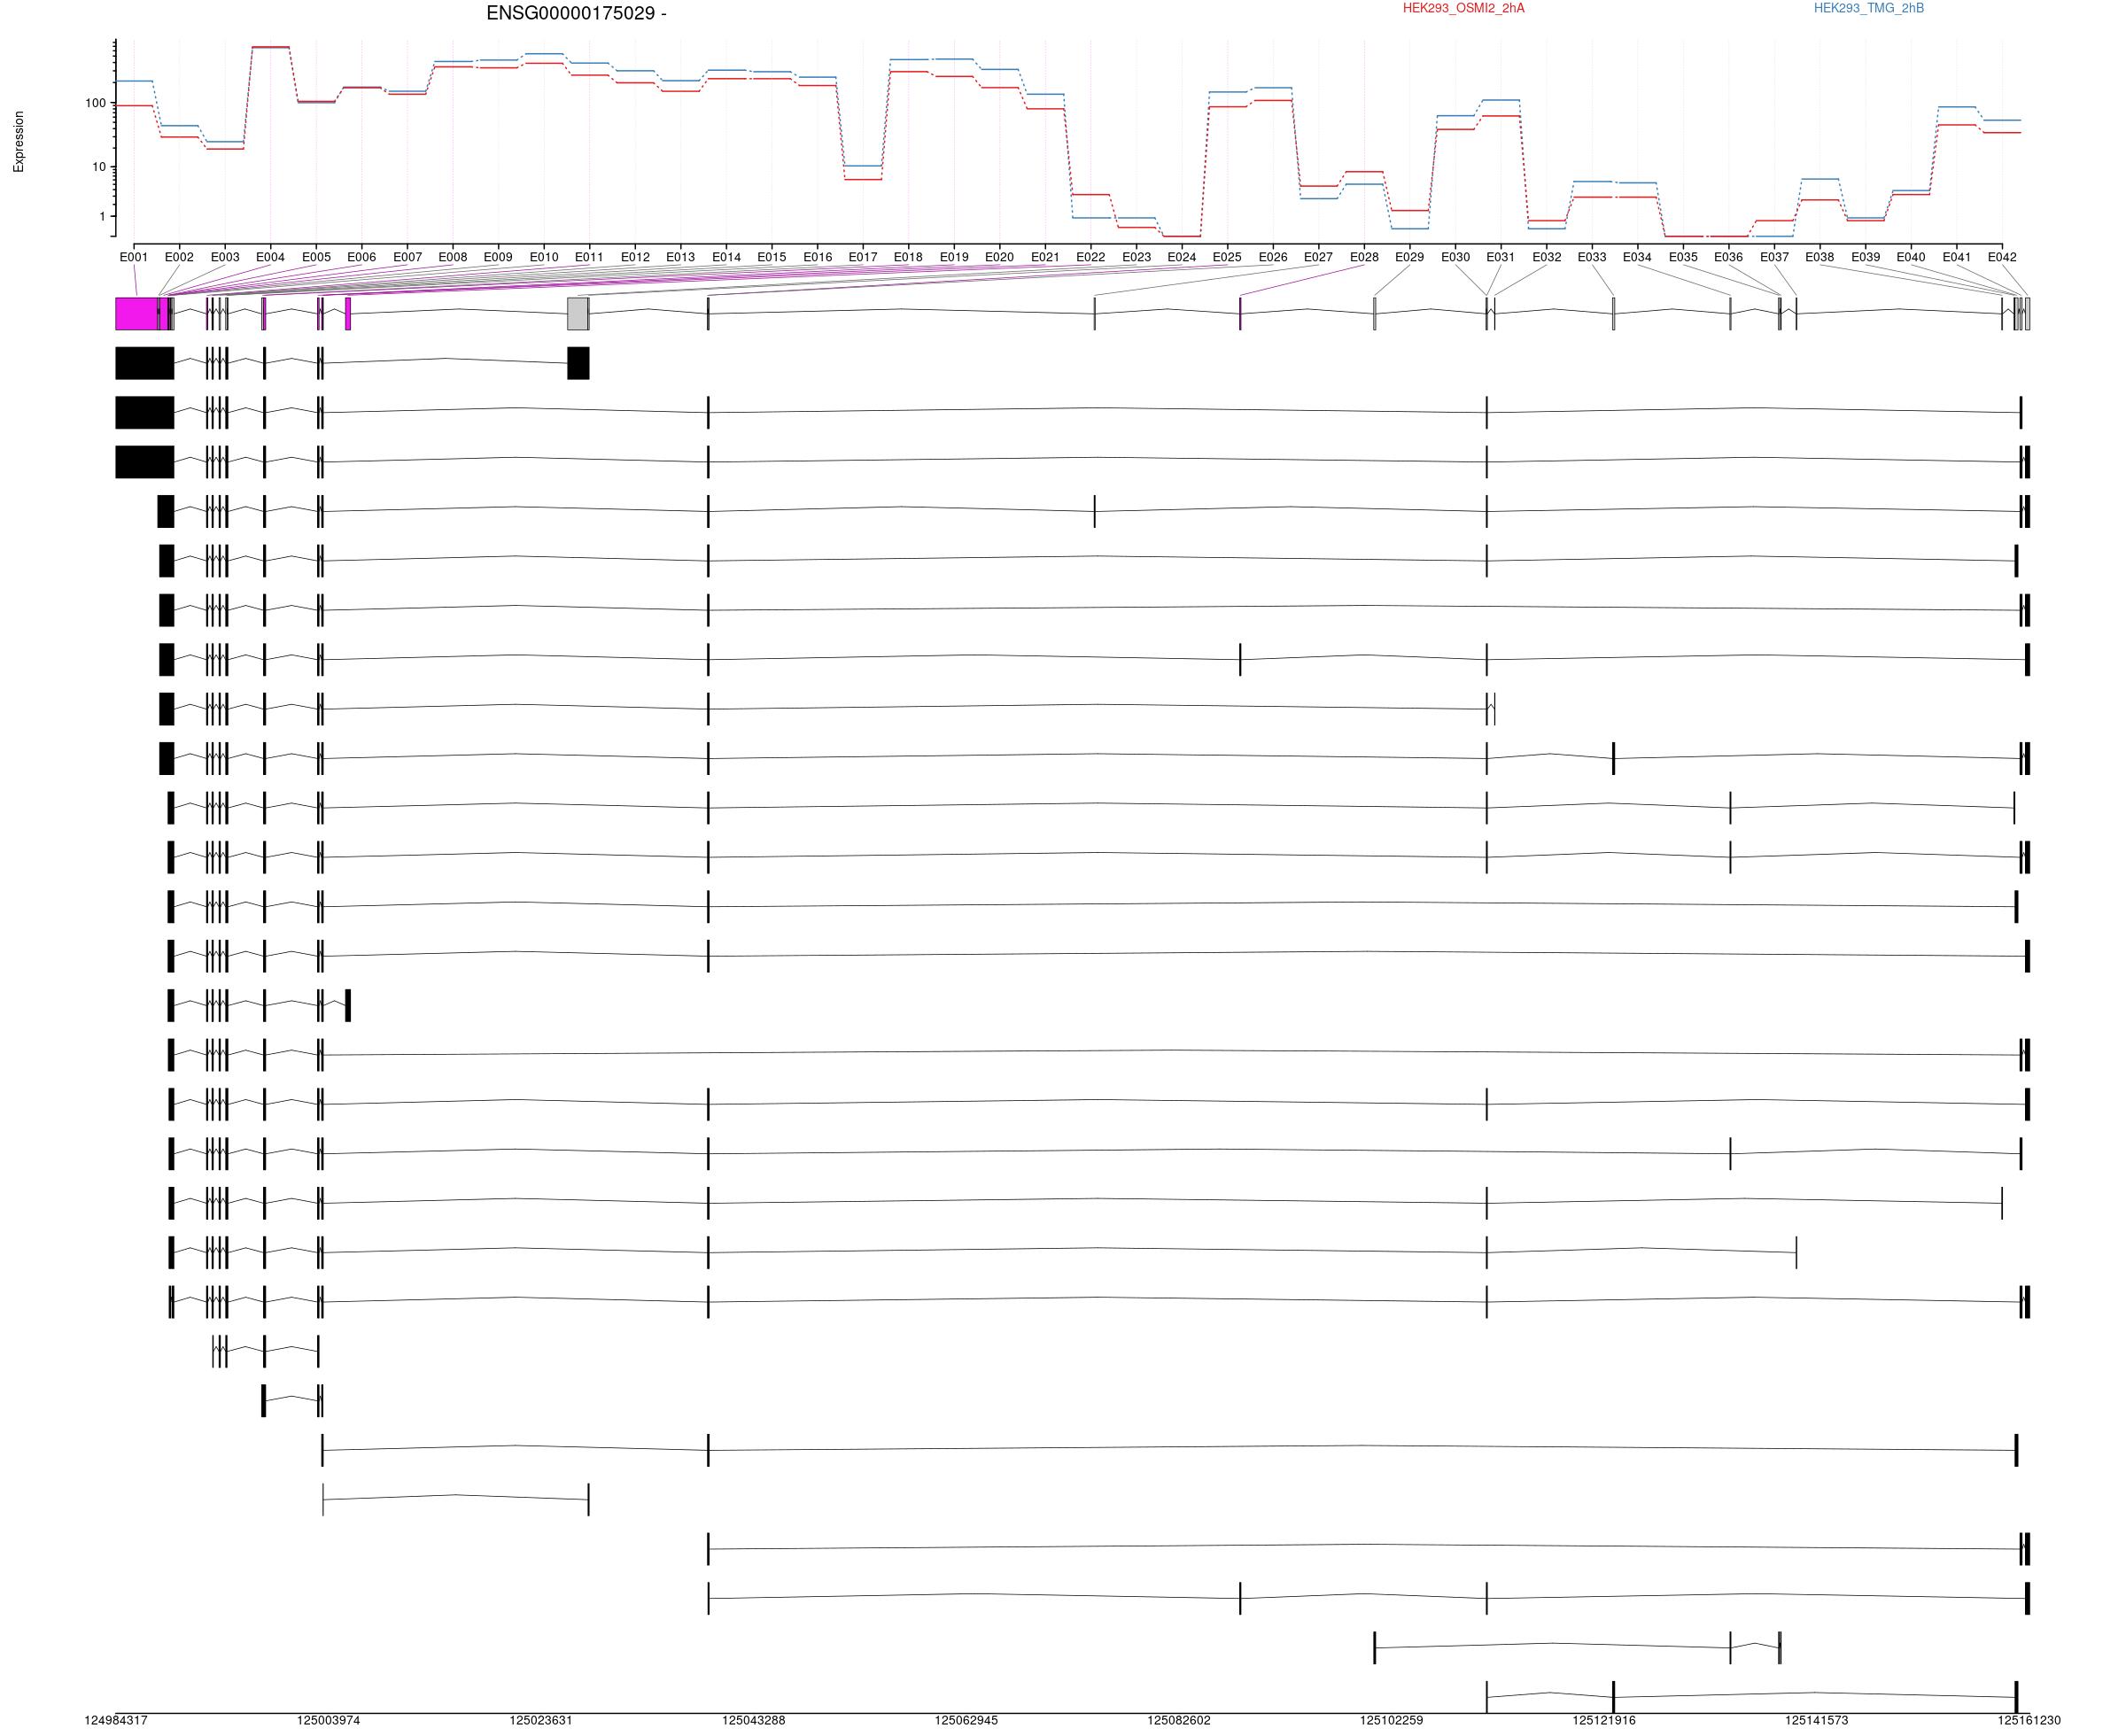Click exon label E035
2126x1736 pixels.
click(x=1683, y=257)
